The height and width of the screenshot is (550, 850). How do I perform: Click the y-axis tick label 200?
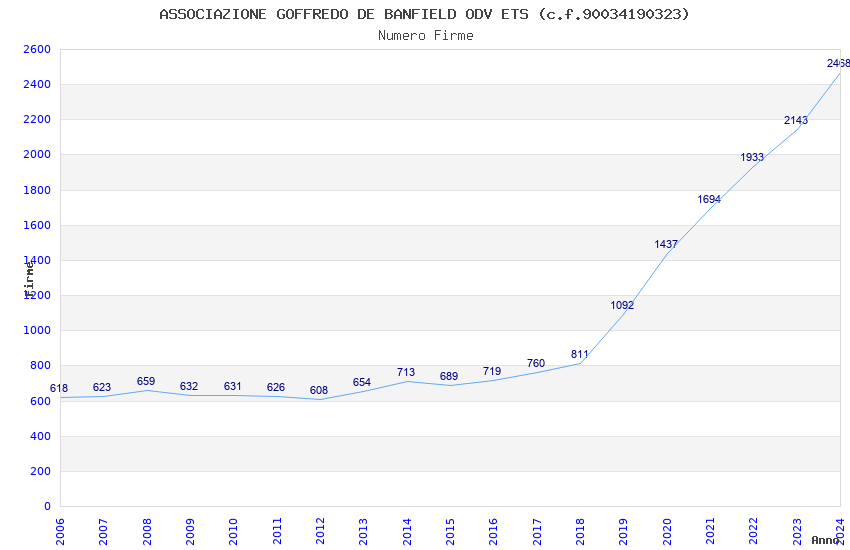click(41, 471)
